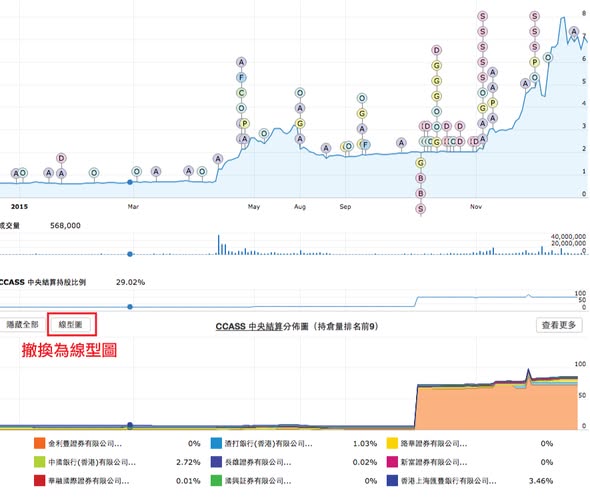Viewport: 590px width, 498px height.
Task: Click the 查看更多 view more button
Action: tap(559, 325)
